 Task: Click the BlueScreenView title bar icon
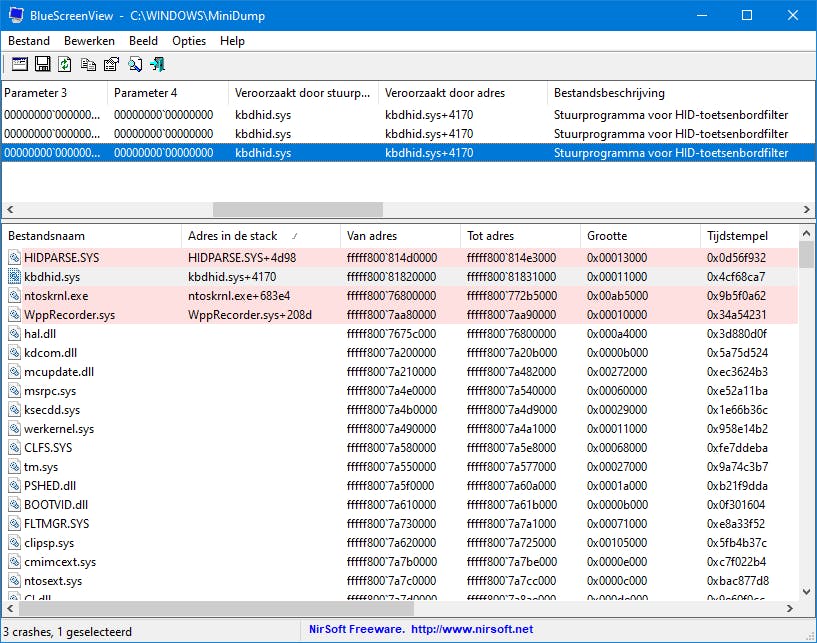click(x=16, y=16)
